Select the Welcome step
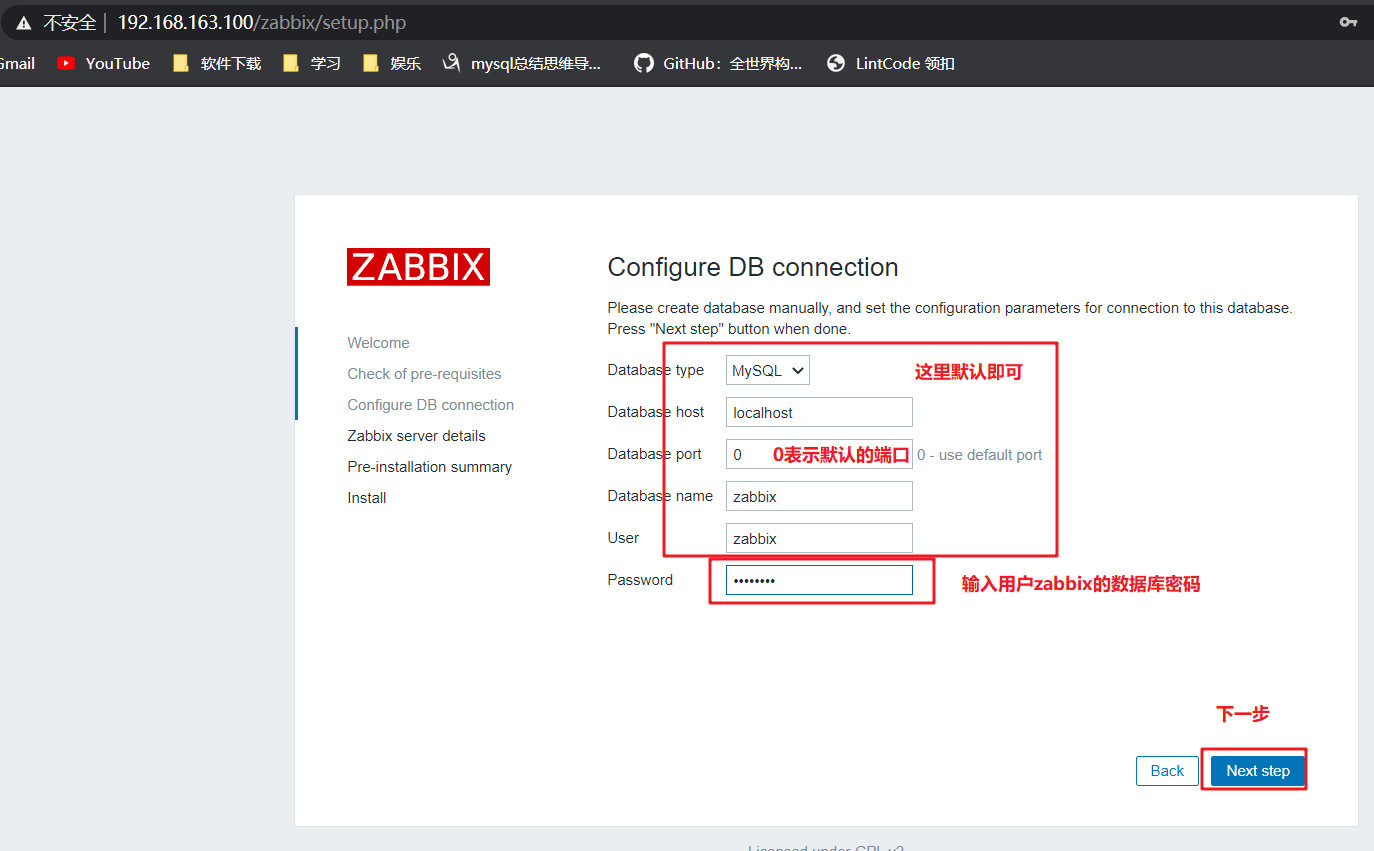 click(x=378, y=342)
